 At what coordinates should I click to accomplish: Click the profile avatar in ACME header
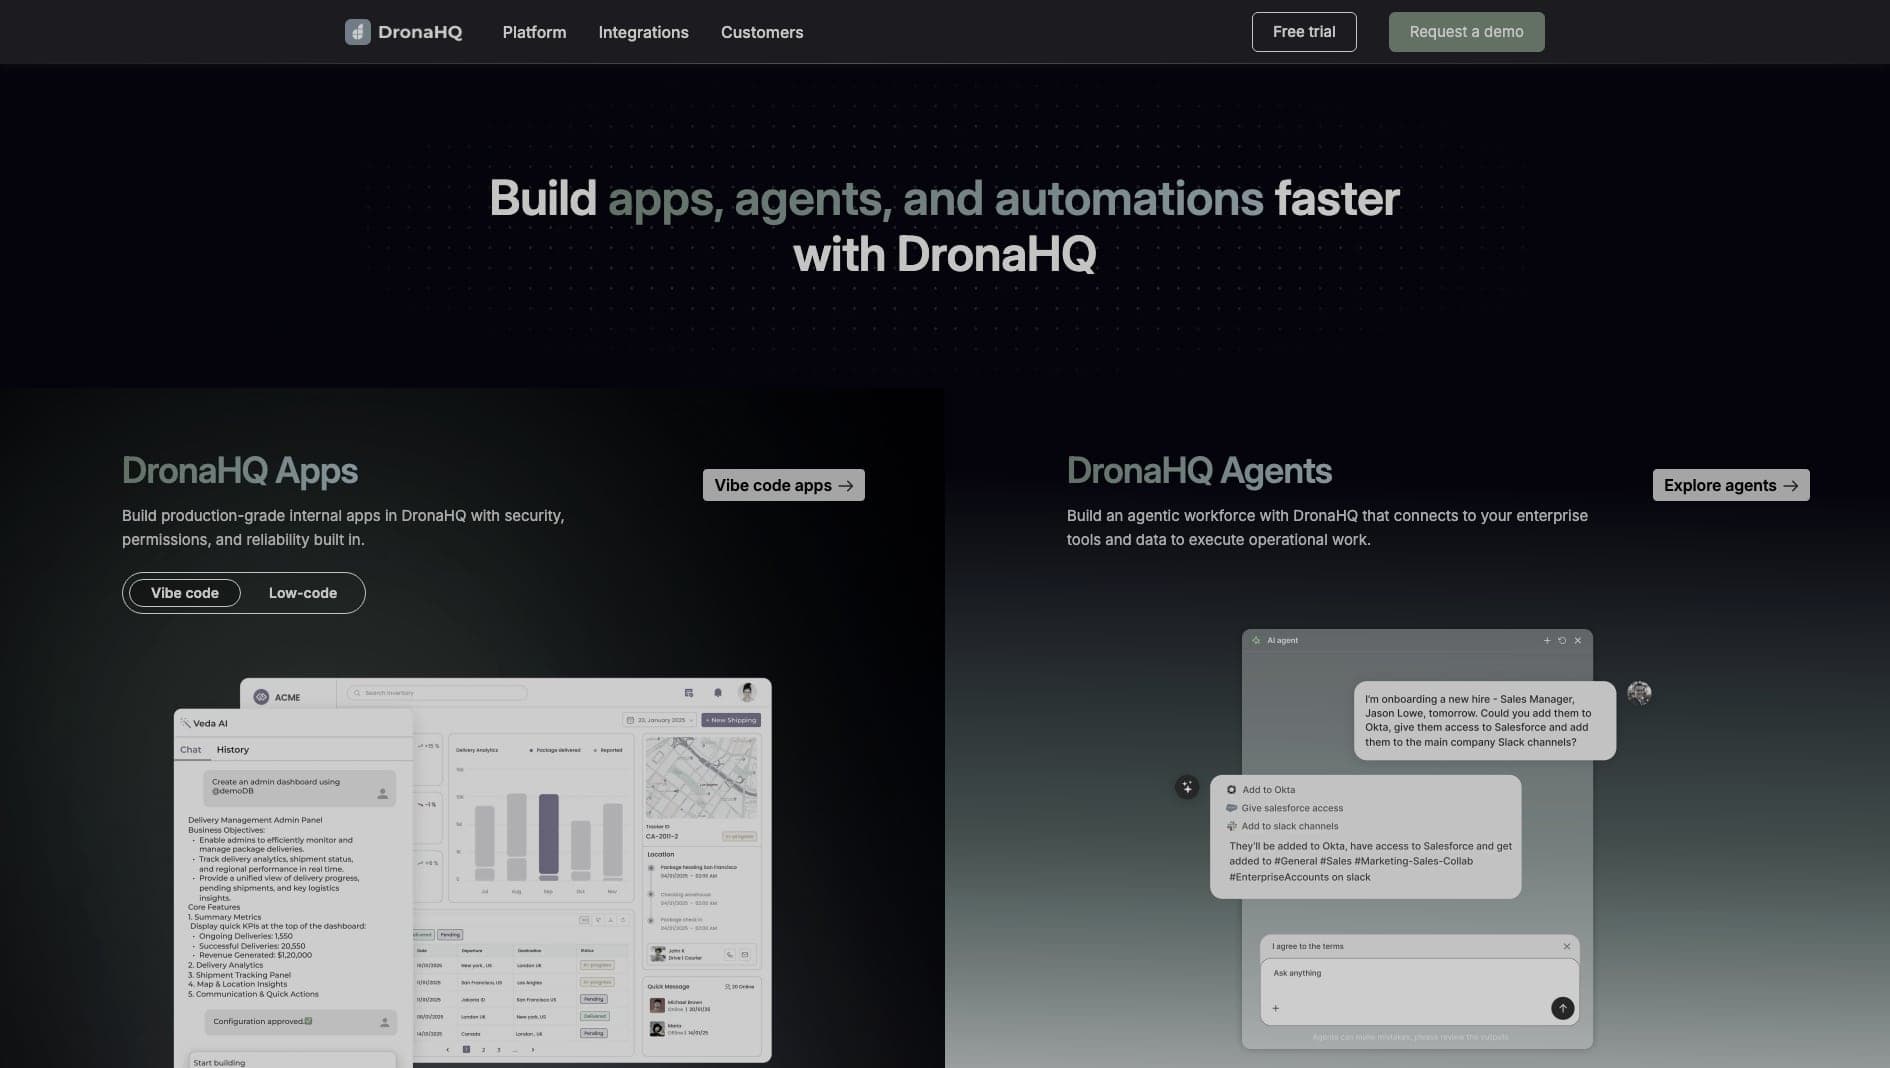(x=747, y=692)
